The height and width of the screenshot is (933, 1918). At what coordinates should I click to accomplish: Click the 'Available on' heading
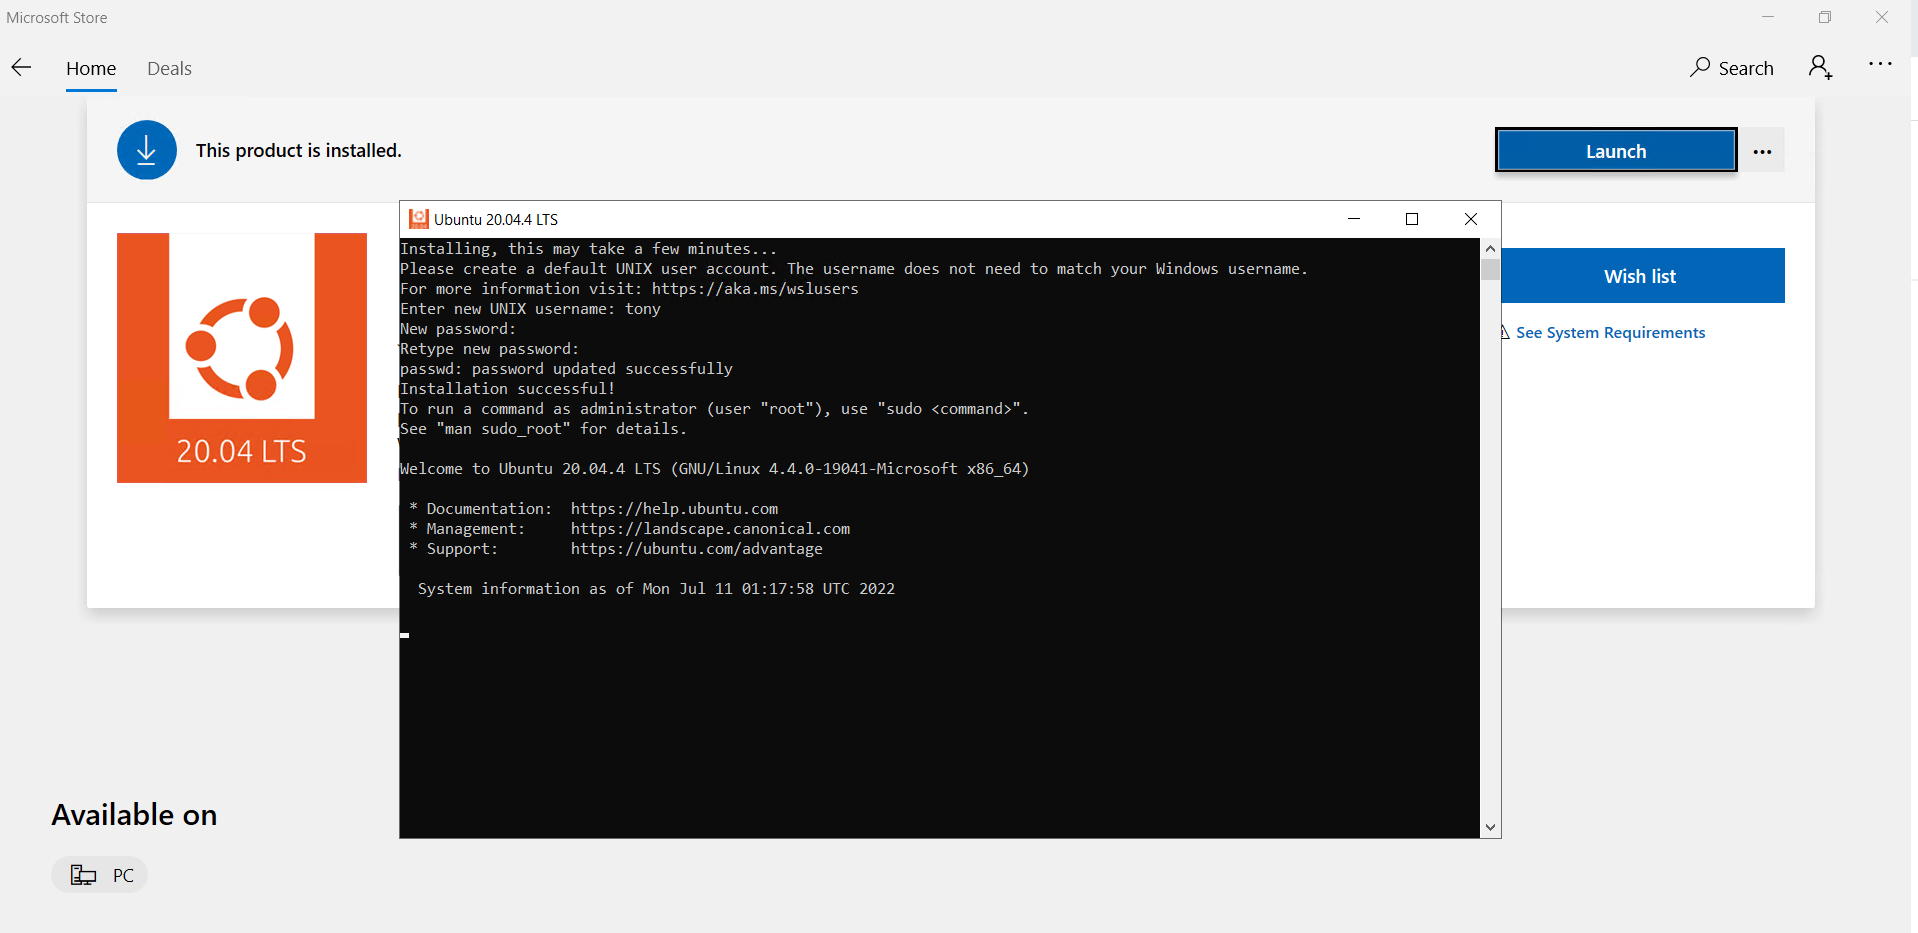pyautogui.click(x=134, y=815)
